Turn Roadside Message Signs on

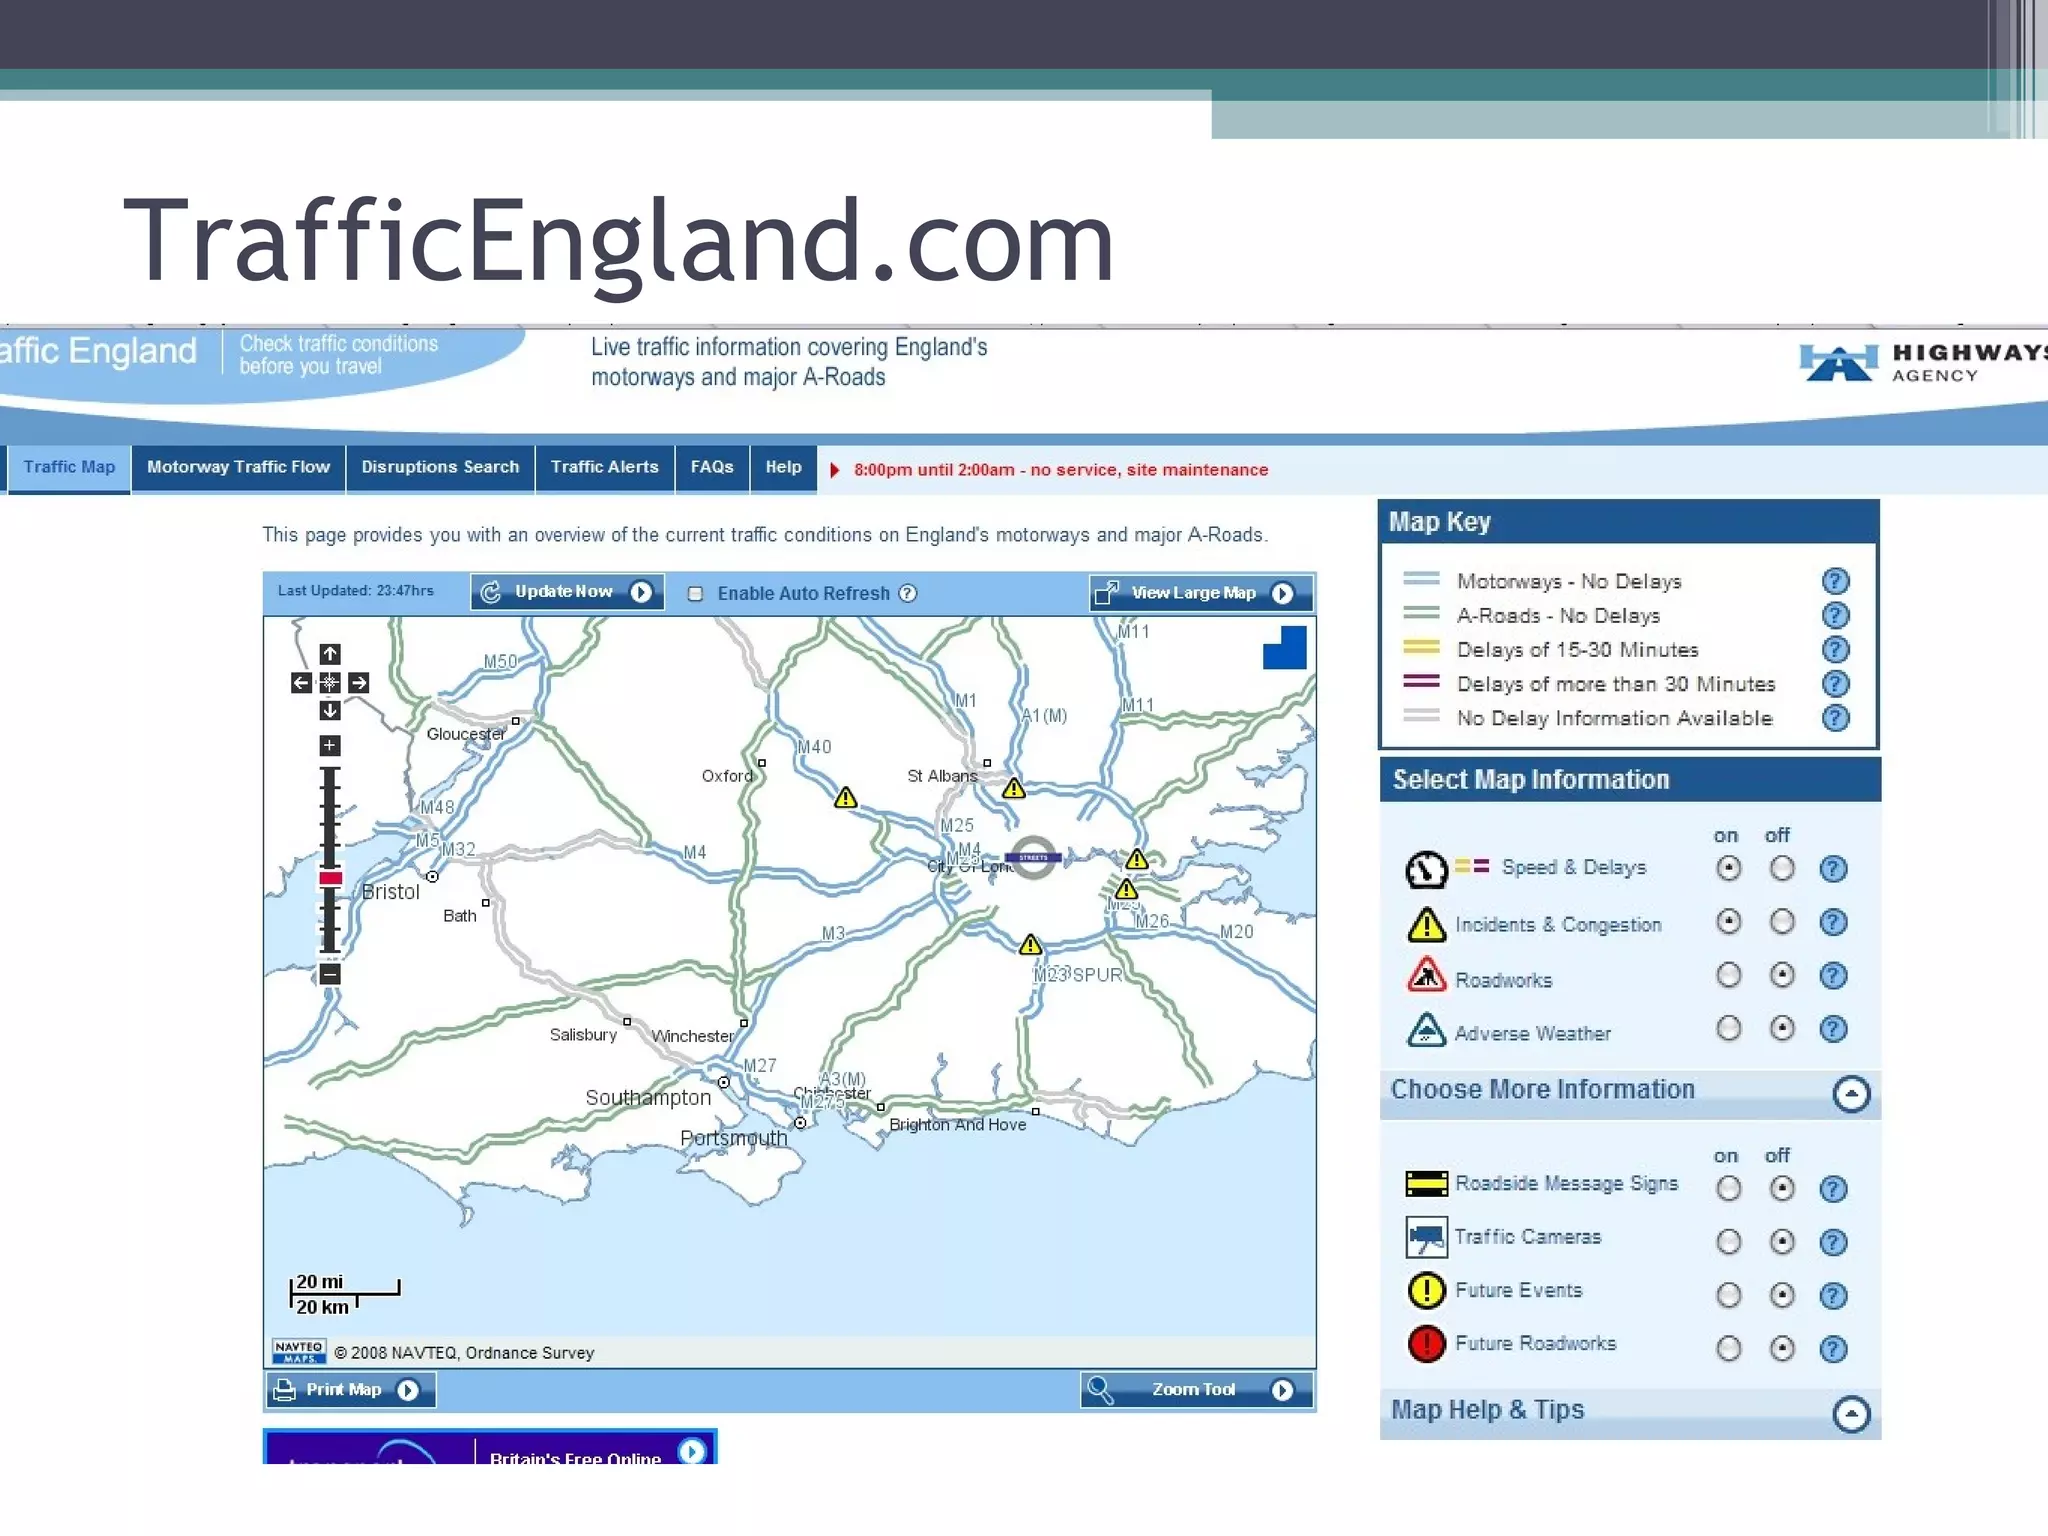[x=1729, y=1189]
